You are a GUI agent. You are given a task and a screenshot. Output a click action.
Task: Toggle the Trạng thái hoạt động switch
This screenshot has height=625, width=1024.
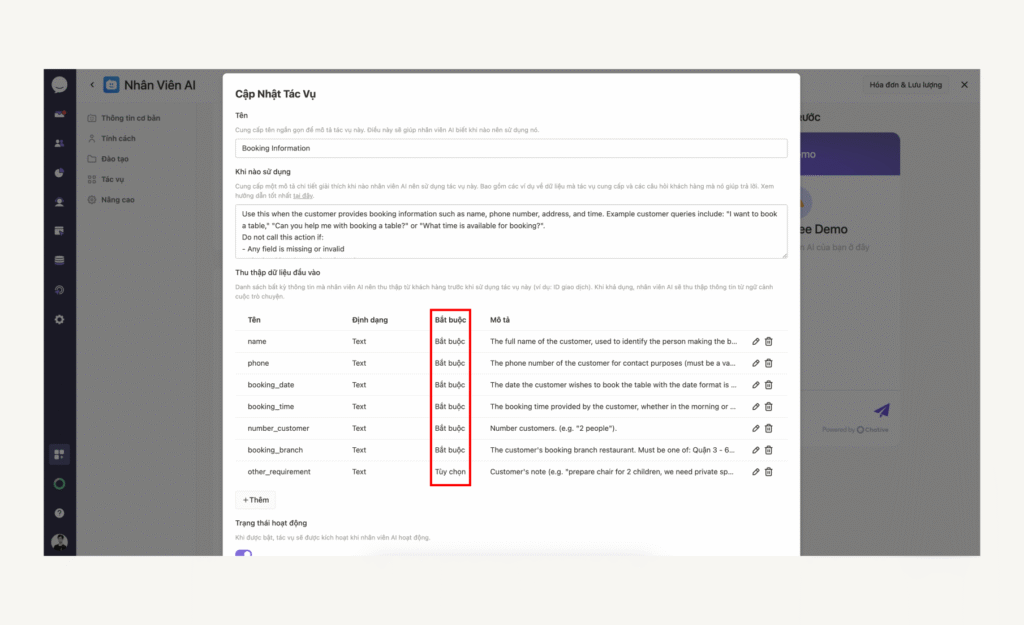click(x=244, y=553)
